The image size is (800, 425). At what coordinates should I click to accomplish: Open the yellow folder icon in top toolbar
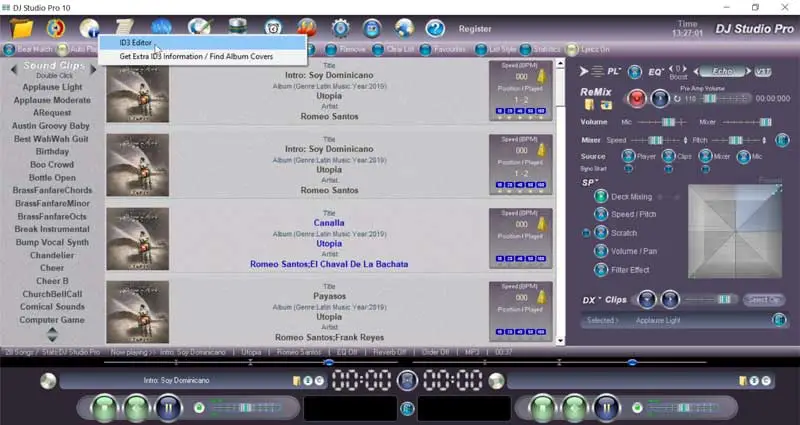coord(22,28)
